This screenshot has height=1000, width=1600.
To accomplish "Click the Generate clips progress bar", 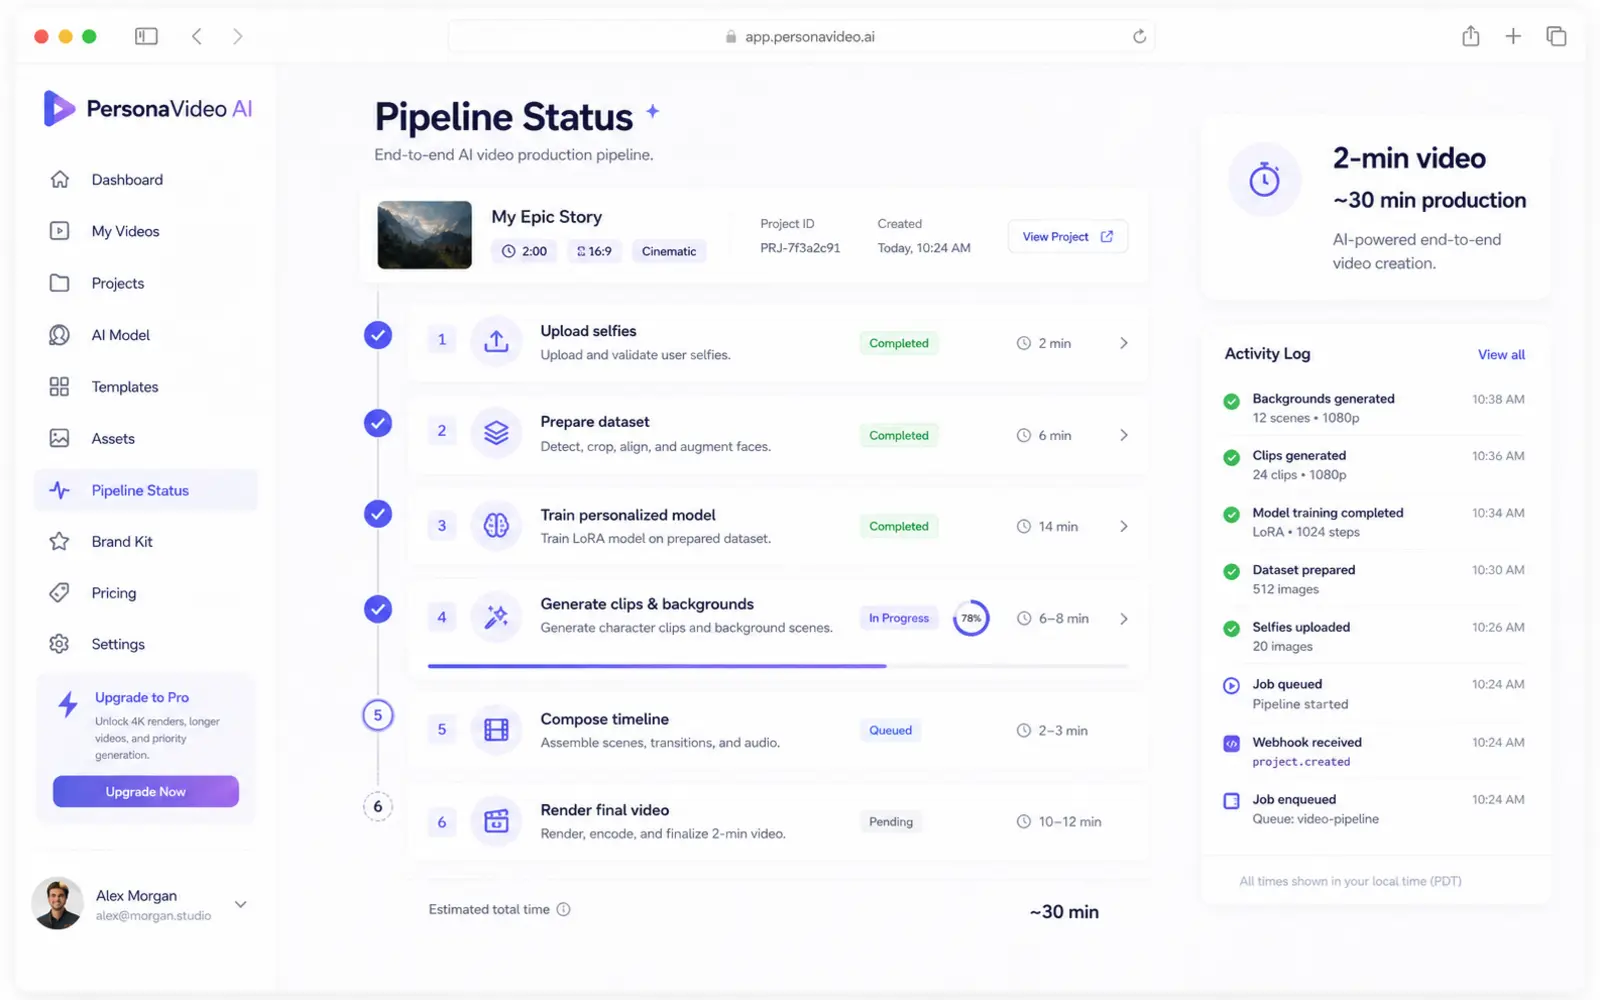I will tap(778, 666).
